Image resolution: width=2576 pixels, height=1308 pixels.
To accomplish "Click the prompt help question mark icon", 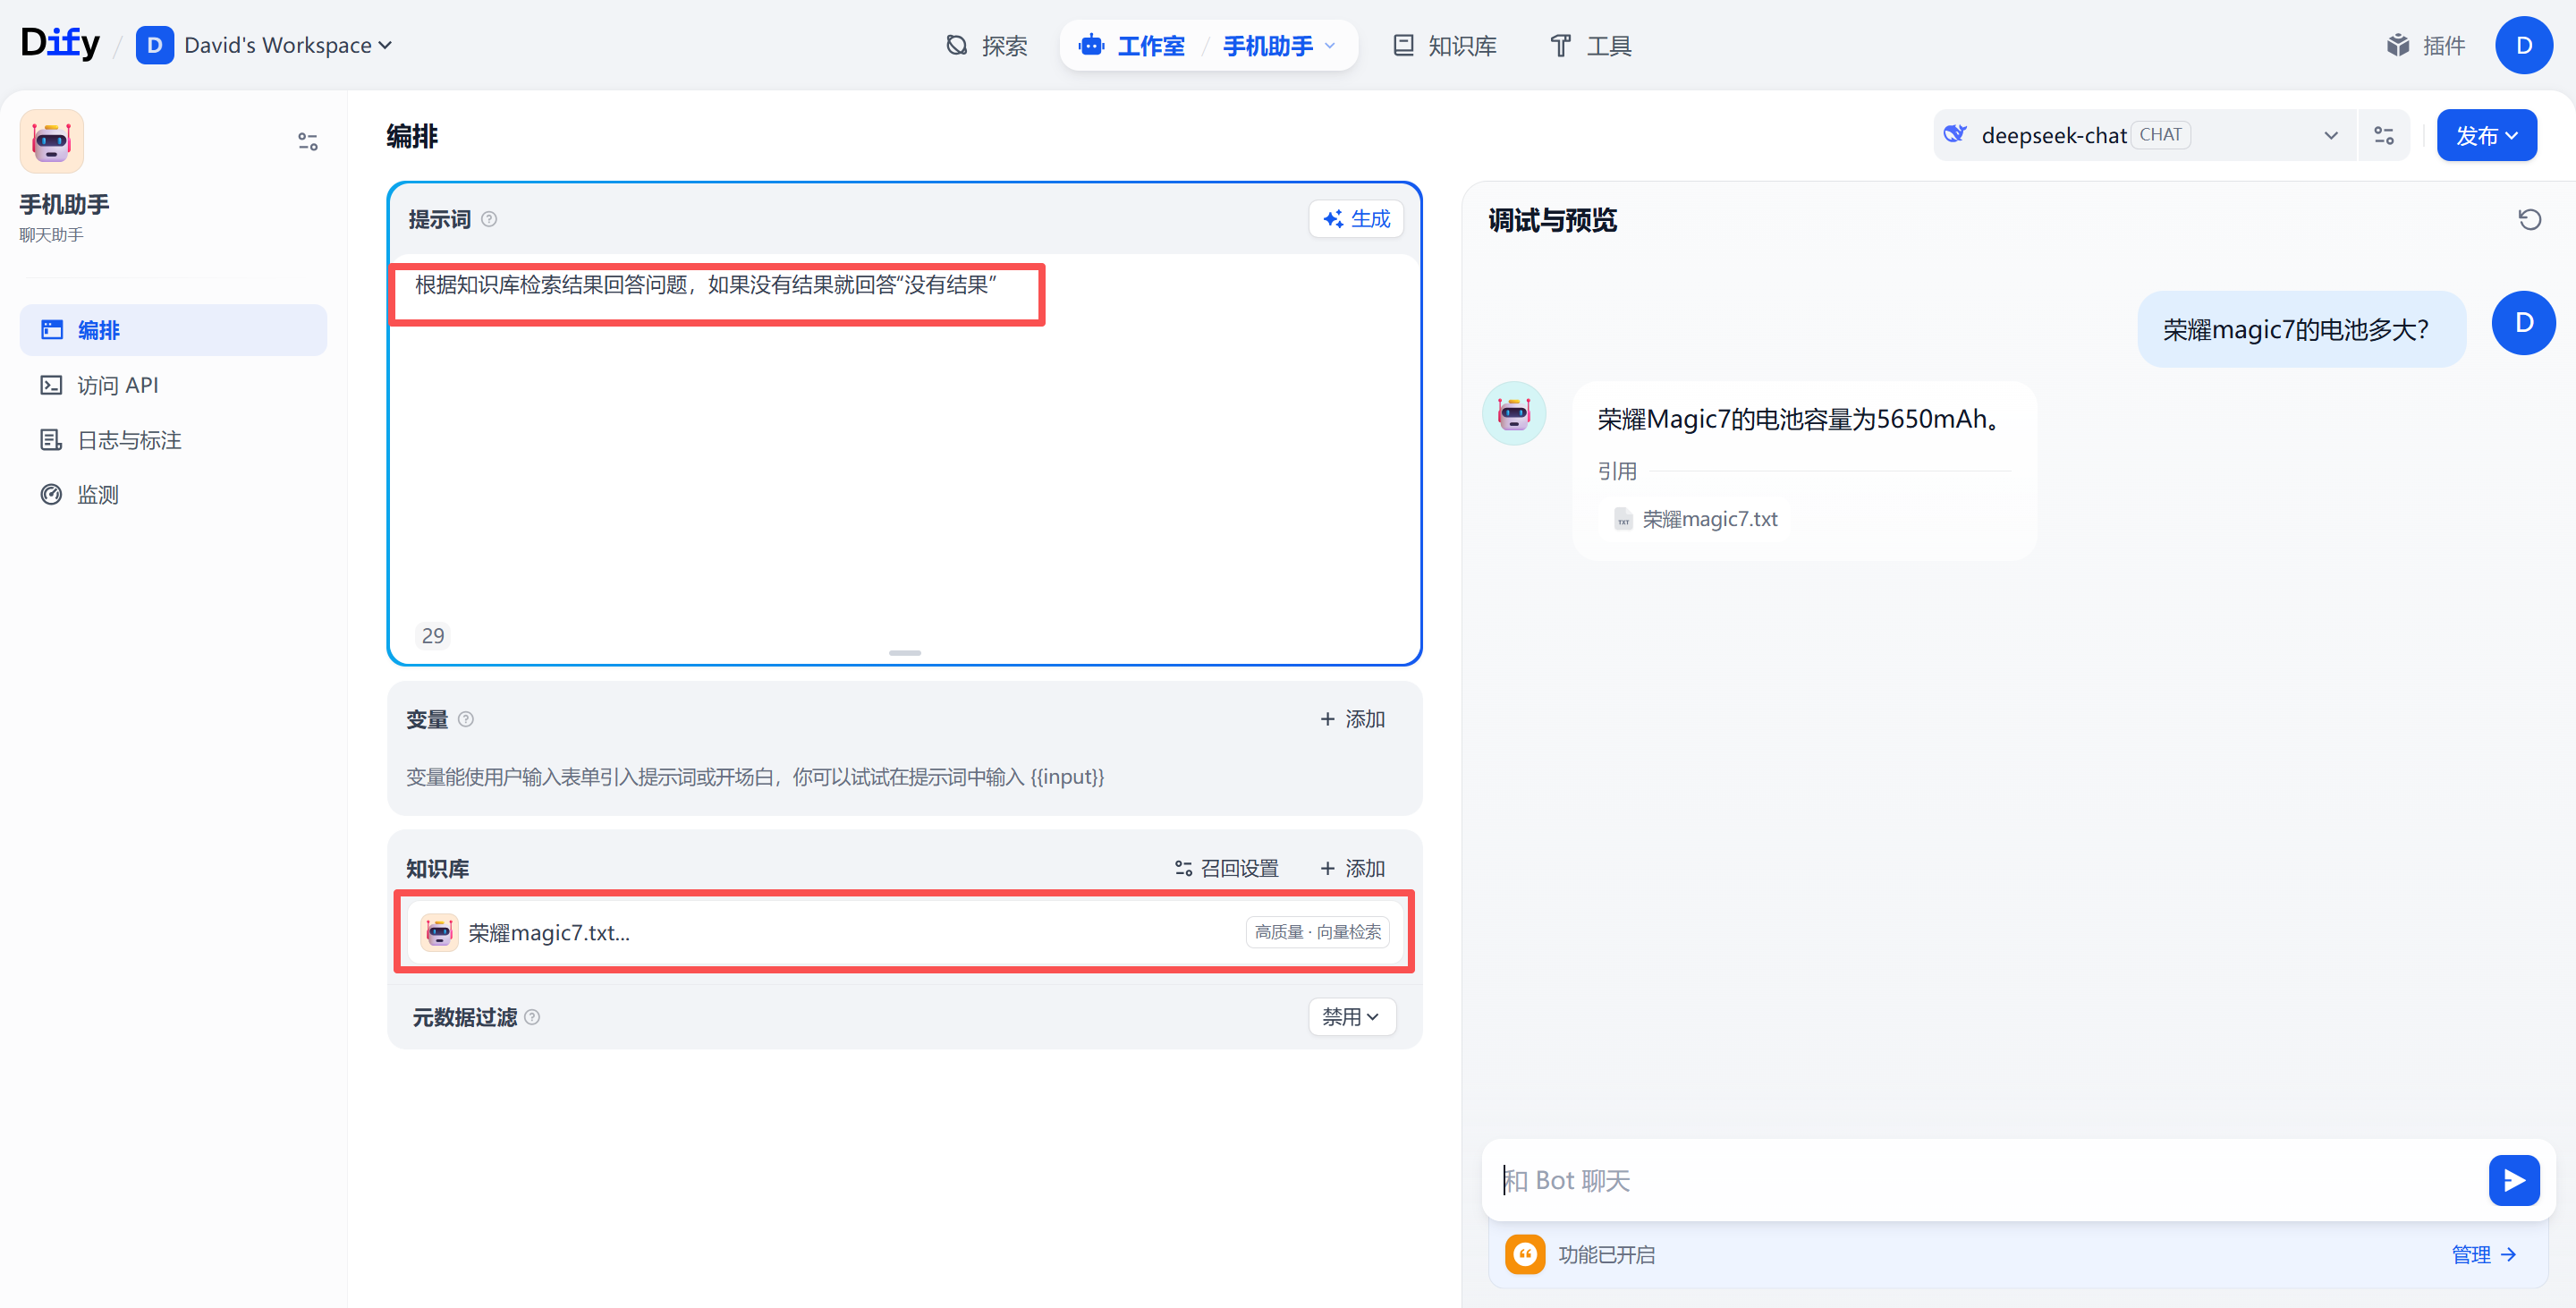I will click(489, 219).
